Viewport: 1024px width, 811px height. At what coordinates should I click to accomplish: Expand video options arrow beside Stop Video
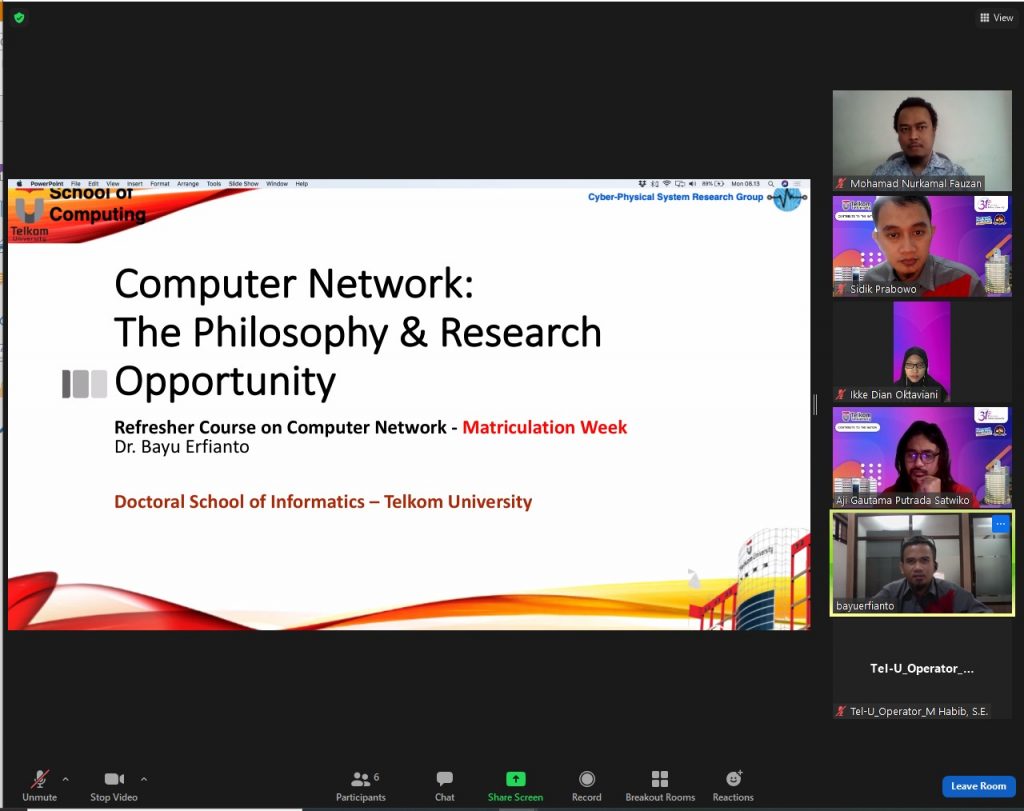click(x=144, y=779)
